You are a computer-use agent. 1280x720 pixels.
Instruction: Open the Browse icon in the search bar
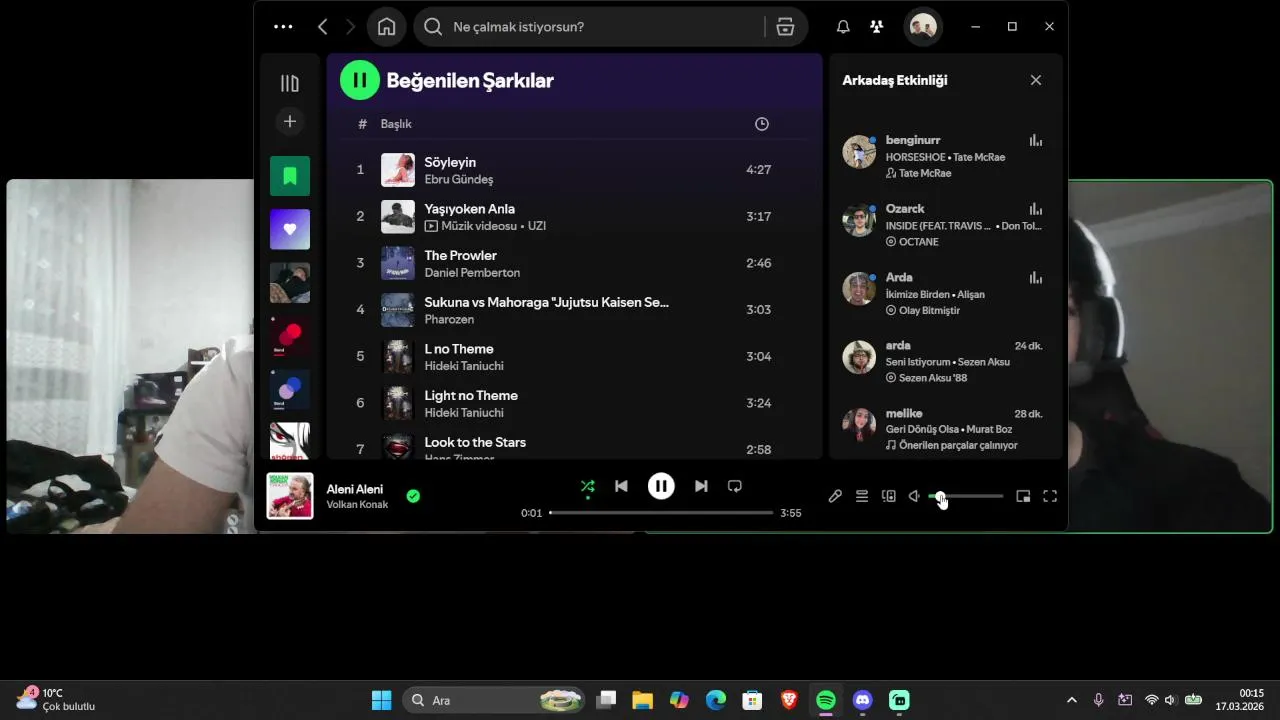[785, 27]
